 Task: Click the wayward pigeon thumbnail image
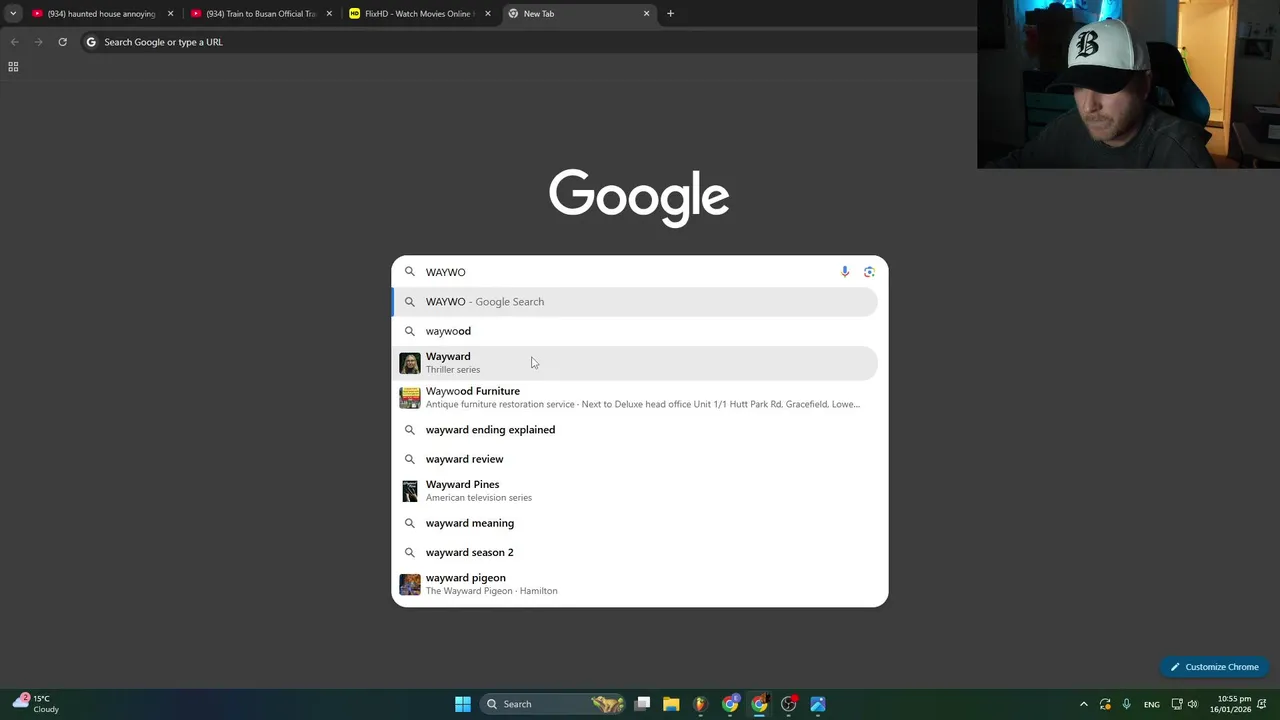point(410,585)
